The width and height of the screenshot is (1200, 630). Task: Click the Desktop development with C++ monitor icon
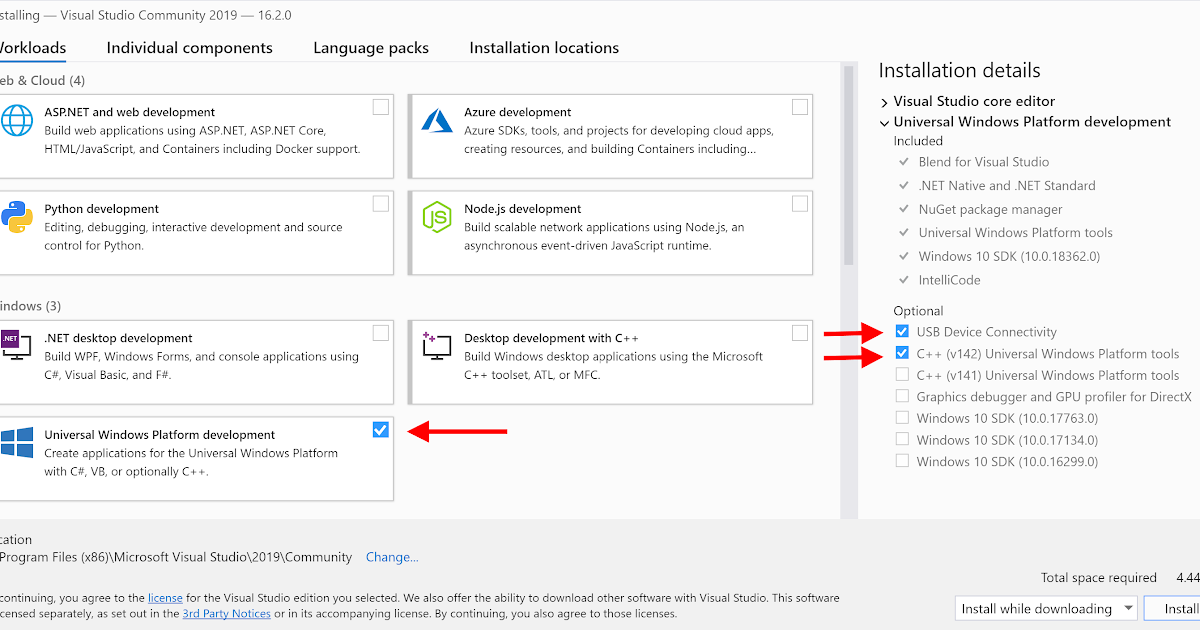437,346
